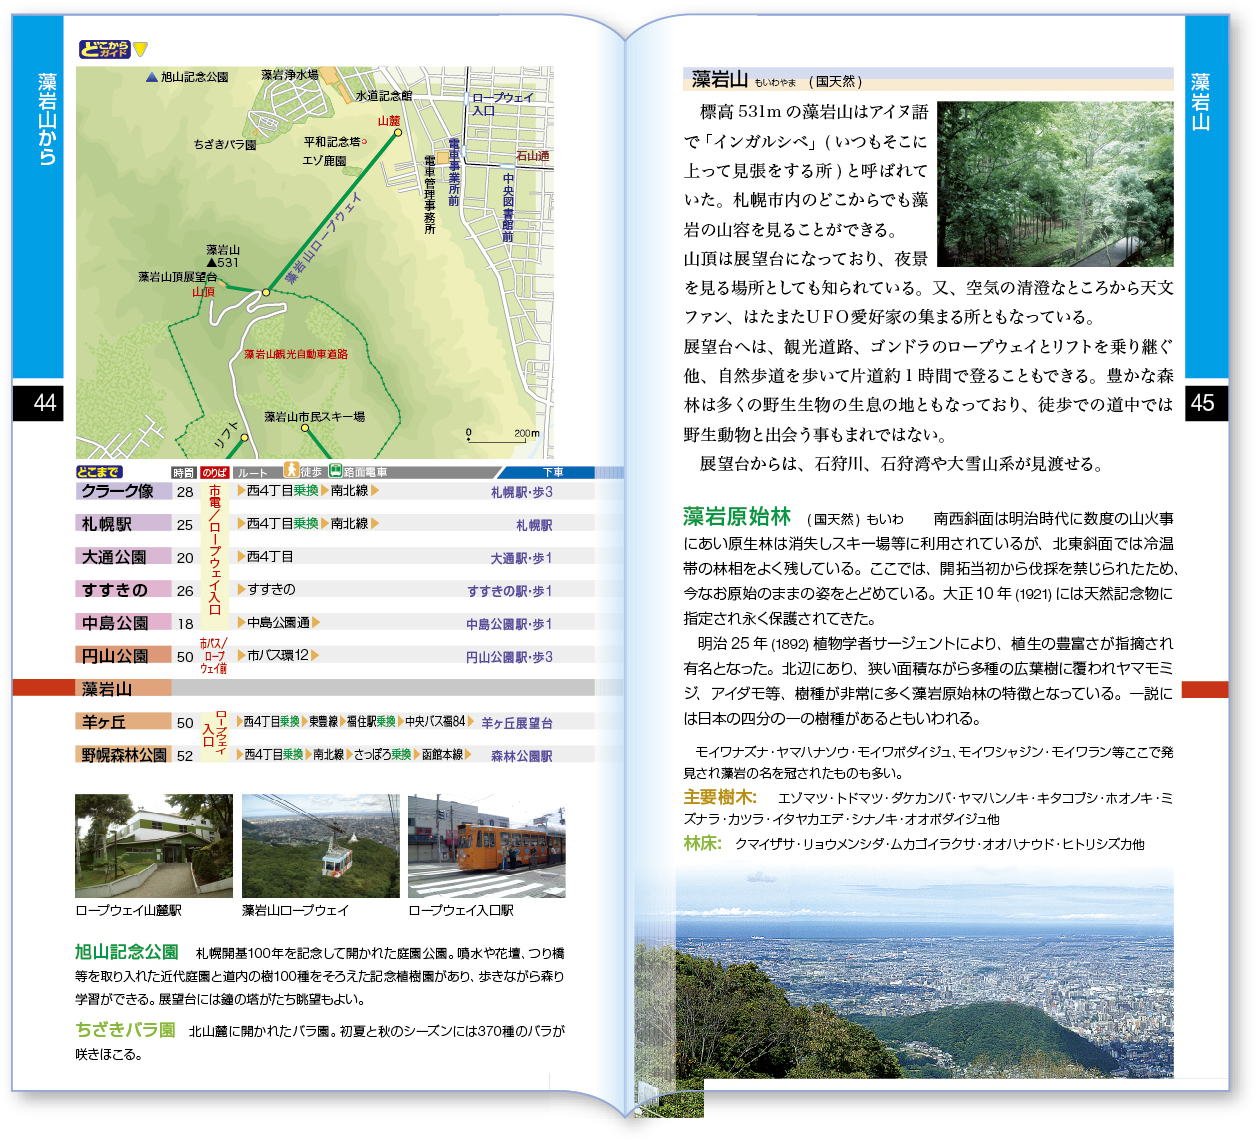Click the 森林公園駅 alighting stop
Viewport: 1257px width, 1142px height.
[x=521, y=756]
